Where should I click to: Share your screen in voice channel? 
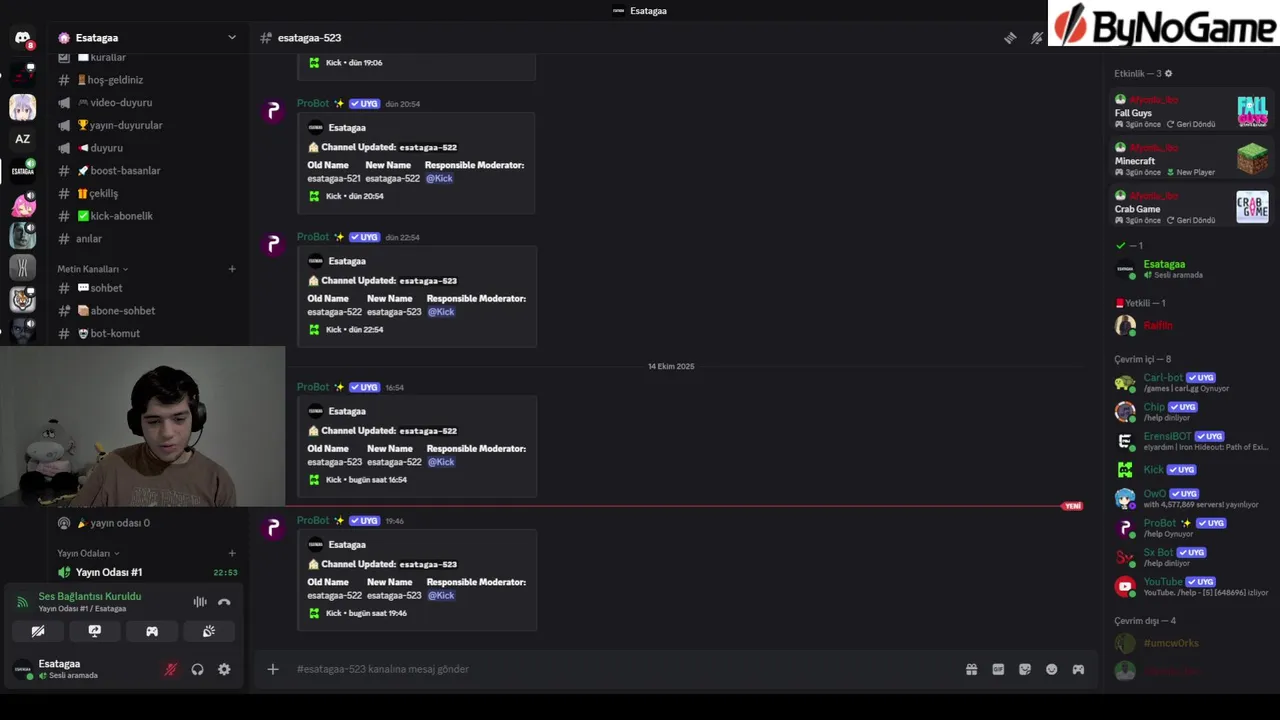tap(95, 631)
